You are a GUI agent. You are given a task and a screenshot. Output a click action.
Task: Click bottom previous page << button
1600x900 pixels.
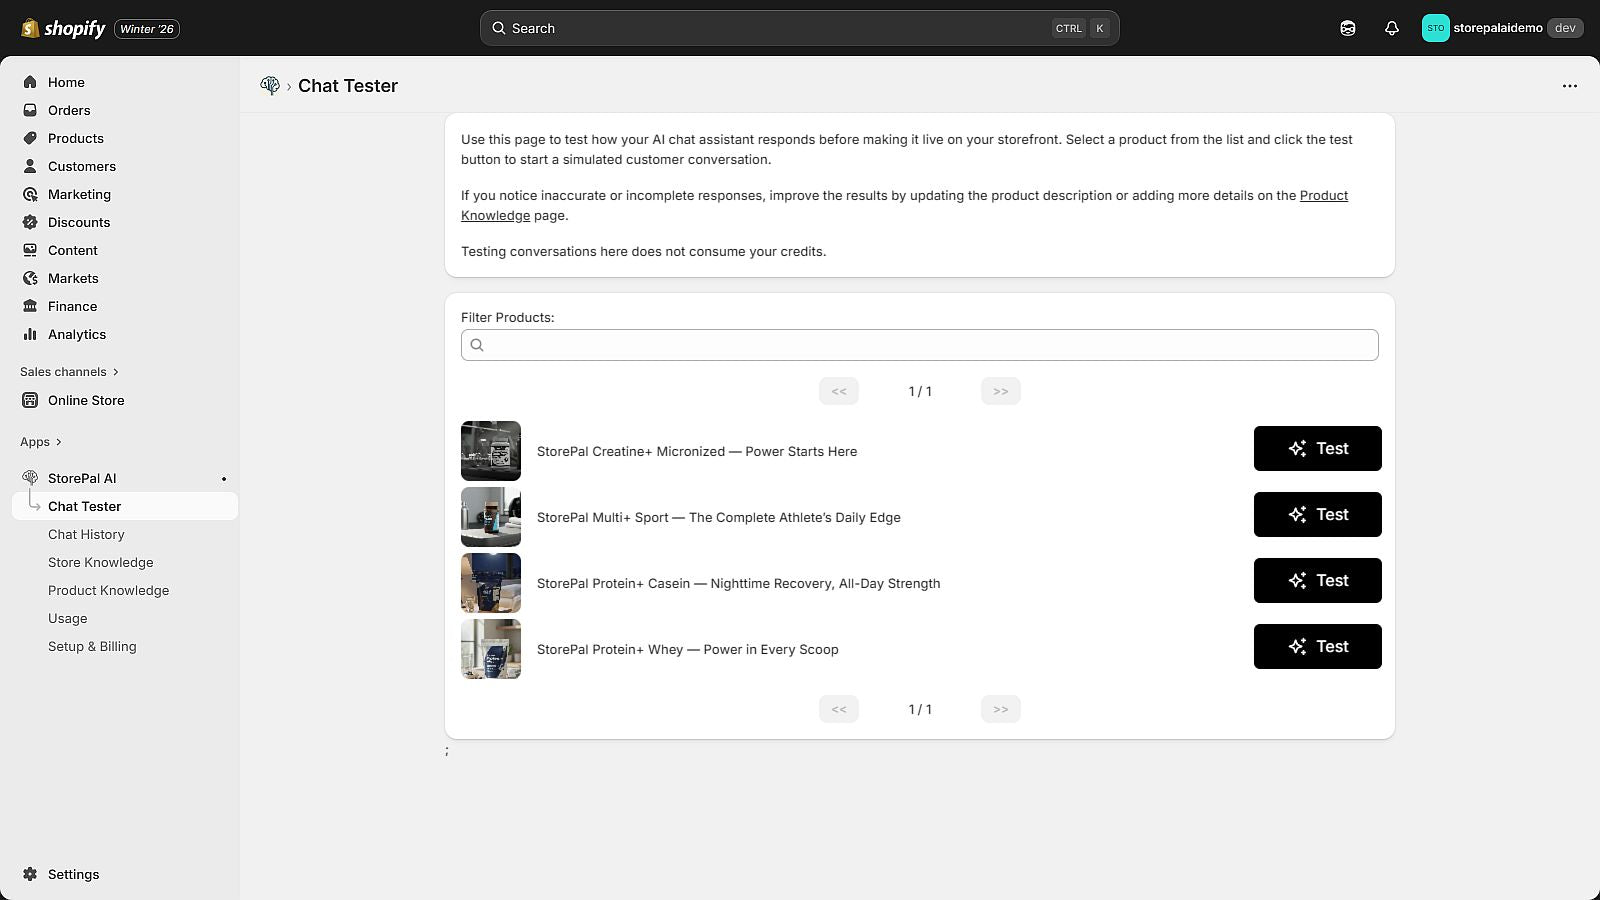(839, 709)
